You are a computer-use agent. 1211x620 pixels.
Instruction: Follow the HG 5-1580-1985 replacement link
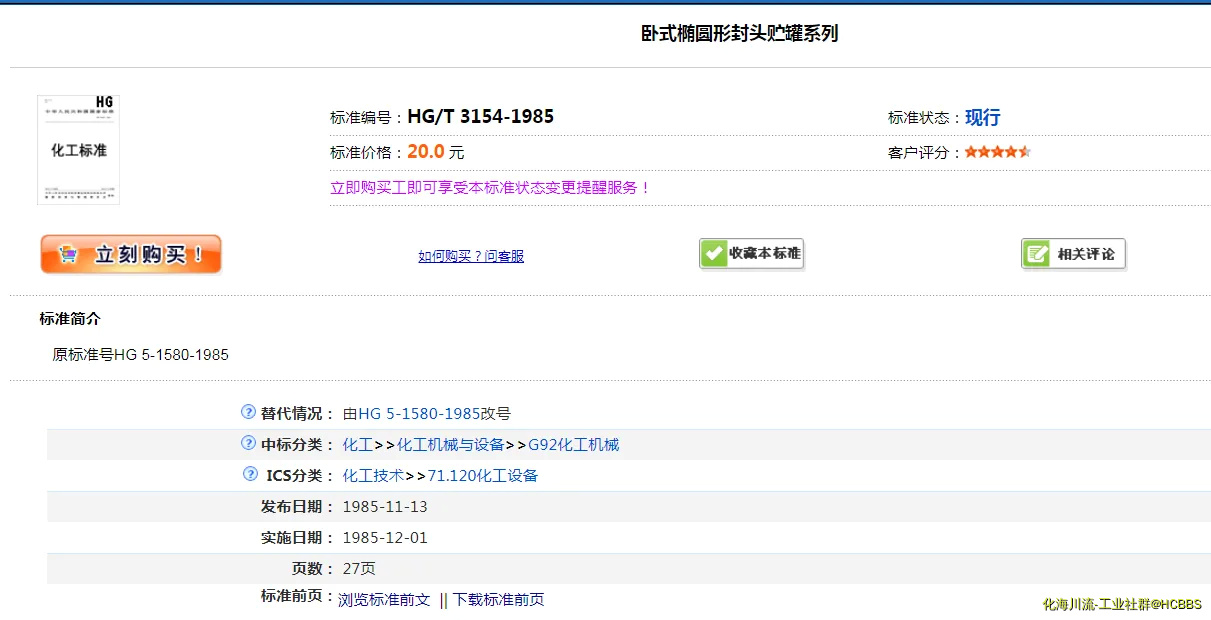(419, 414)
